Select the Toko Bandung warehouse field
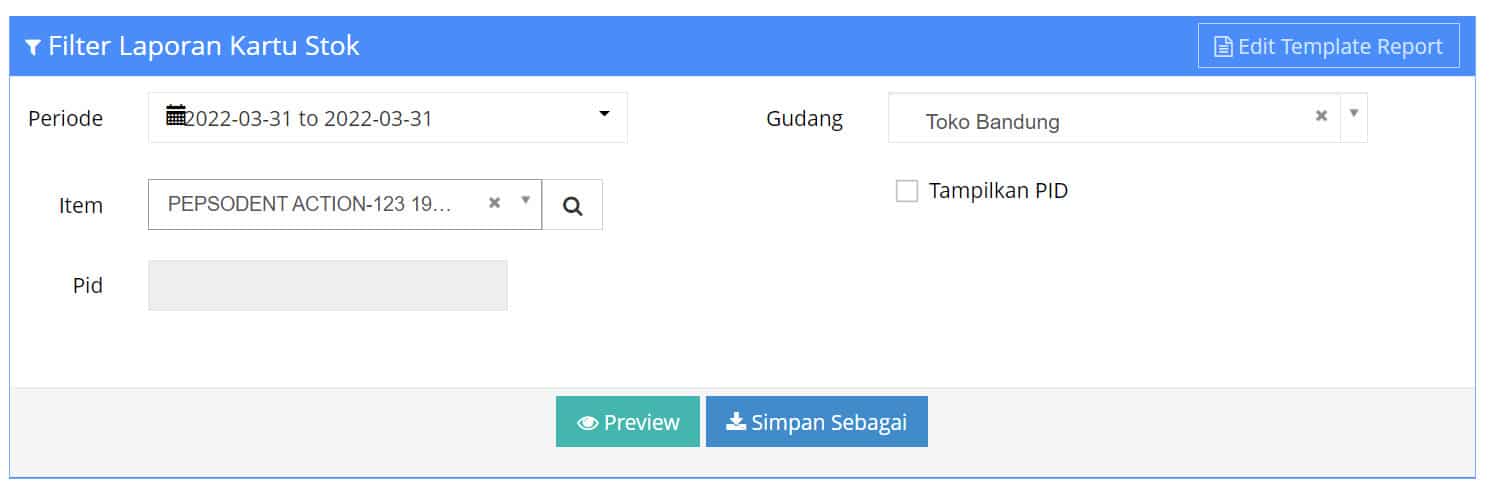This screenshot has width=1493, height=491. 1100,122
